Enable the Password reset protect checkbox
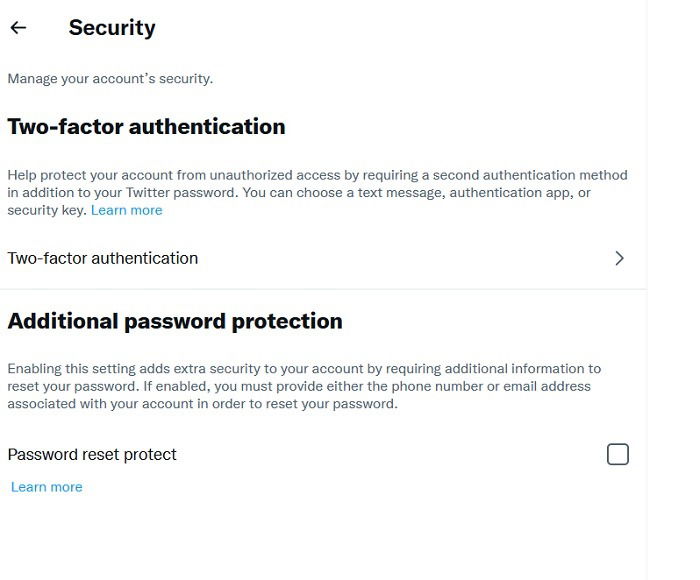Screen dimensions: 700x580 [x=618, y=454]
